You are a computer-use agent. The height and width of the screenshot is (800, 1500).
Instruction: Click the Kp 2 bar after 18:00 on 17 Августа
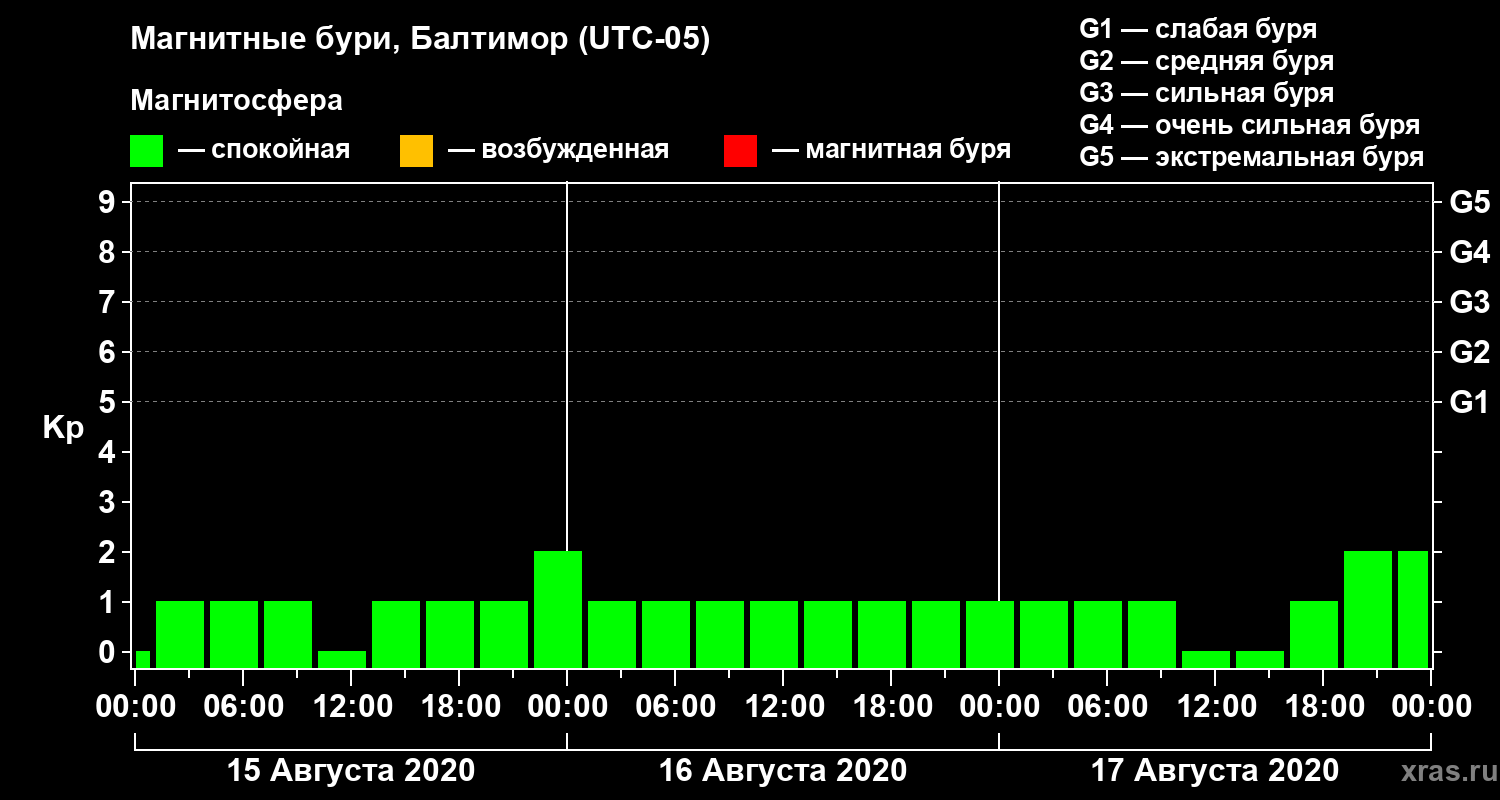[1368, 609]
